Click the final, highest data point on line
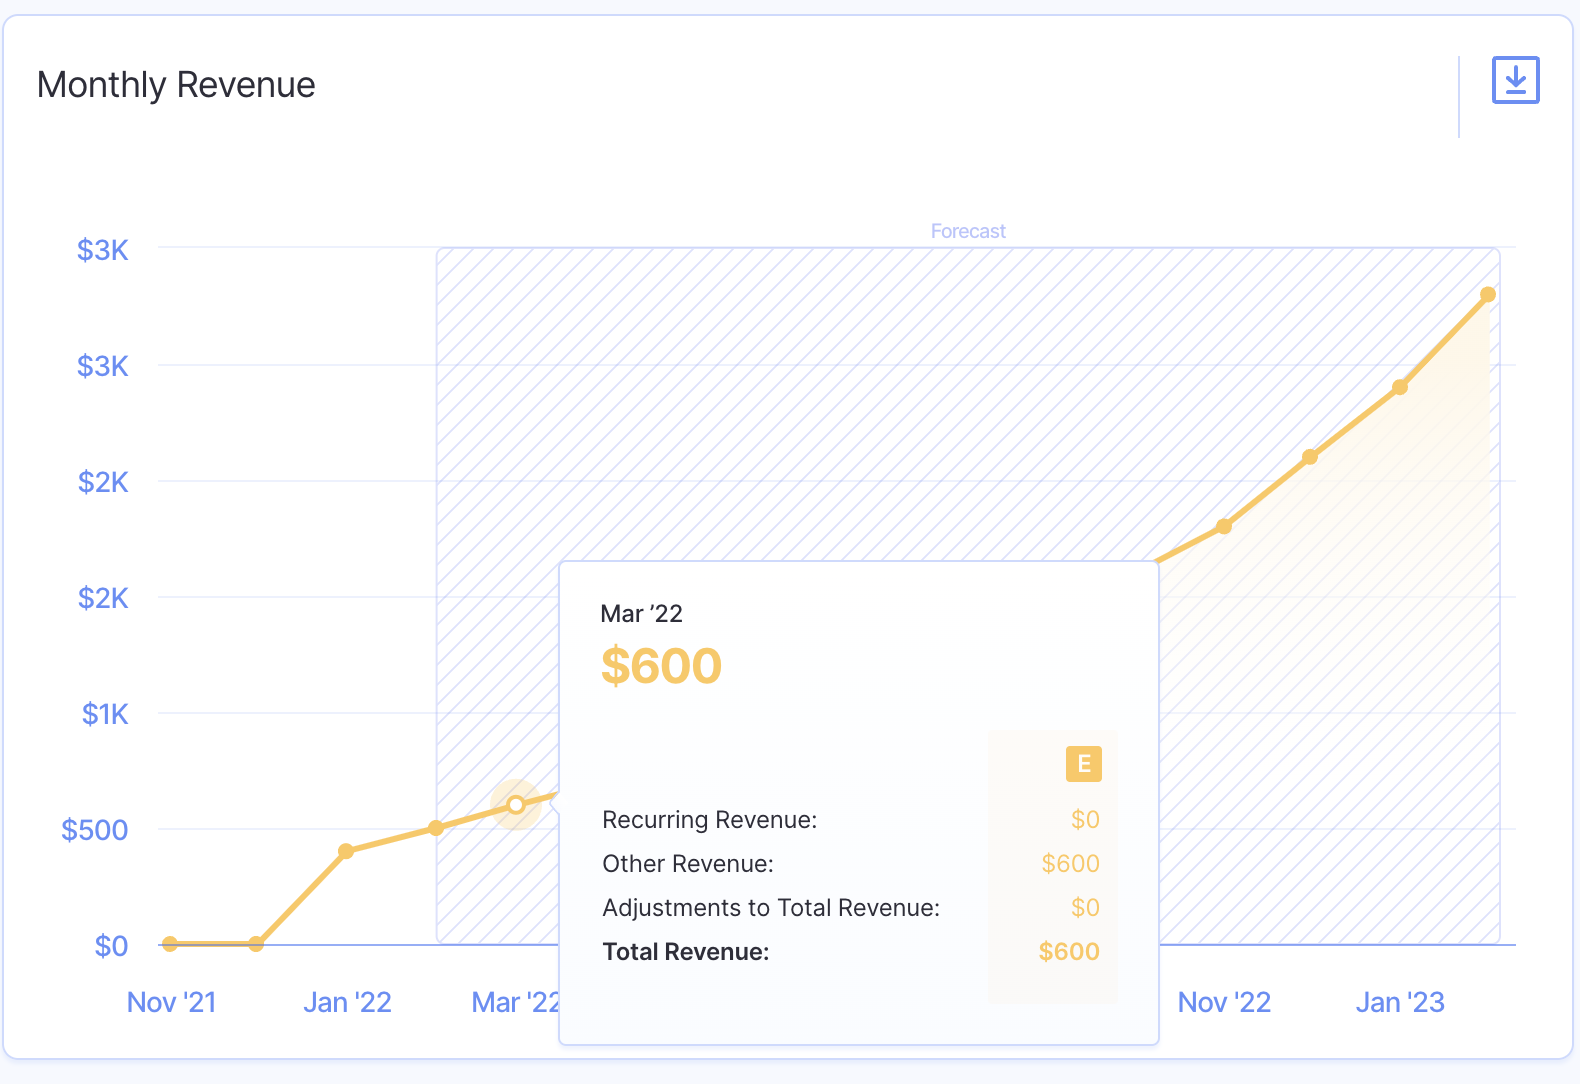 (1488, 294)
